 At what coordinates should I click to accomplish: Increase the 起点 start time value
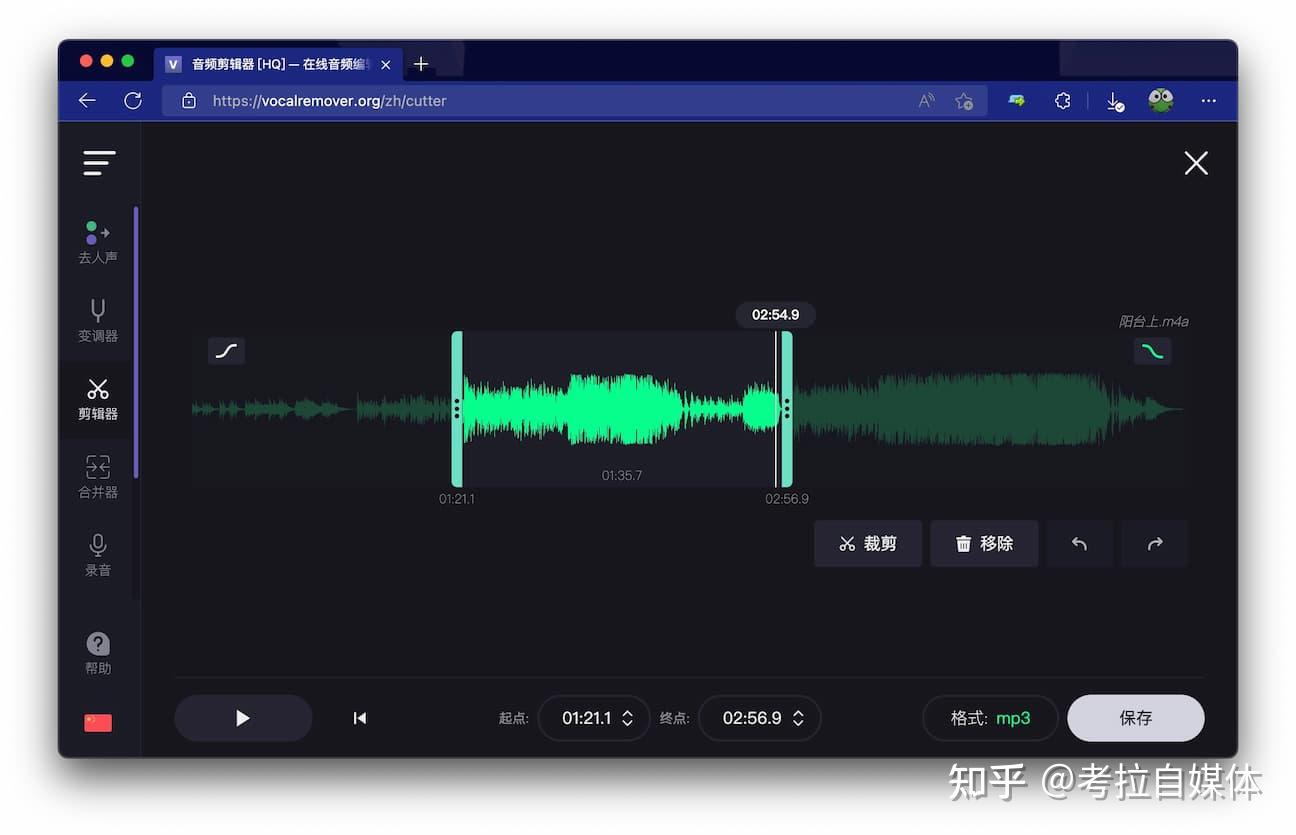click(x=627, y=711)
